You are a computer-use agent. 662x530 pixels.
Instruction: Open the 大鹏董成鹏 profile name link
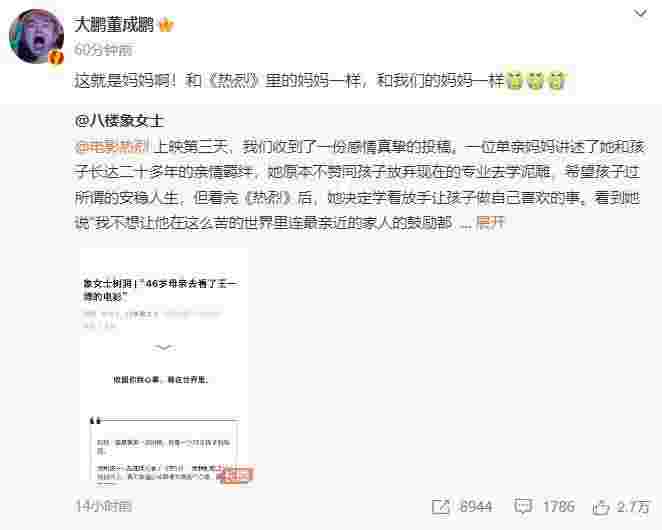(x=114, y=25)
